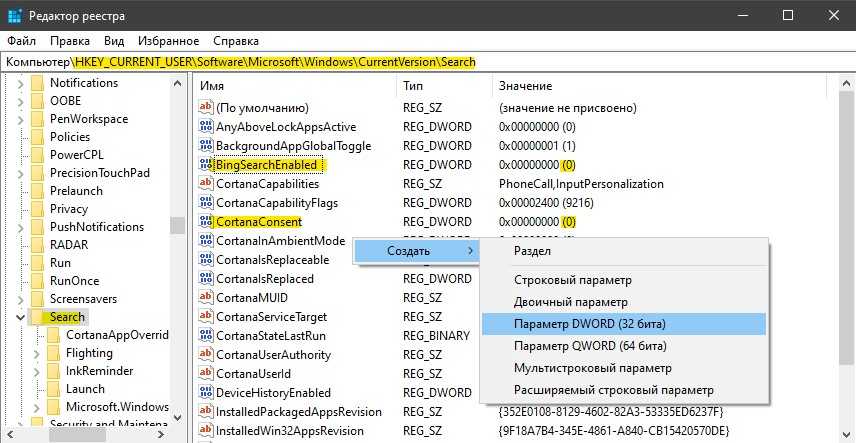The image size is (856, 443).
Task: Select Строковый параметр from submenu
Action: pyautogui.click(x=572, y=280)
